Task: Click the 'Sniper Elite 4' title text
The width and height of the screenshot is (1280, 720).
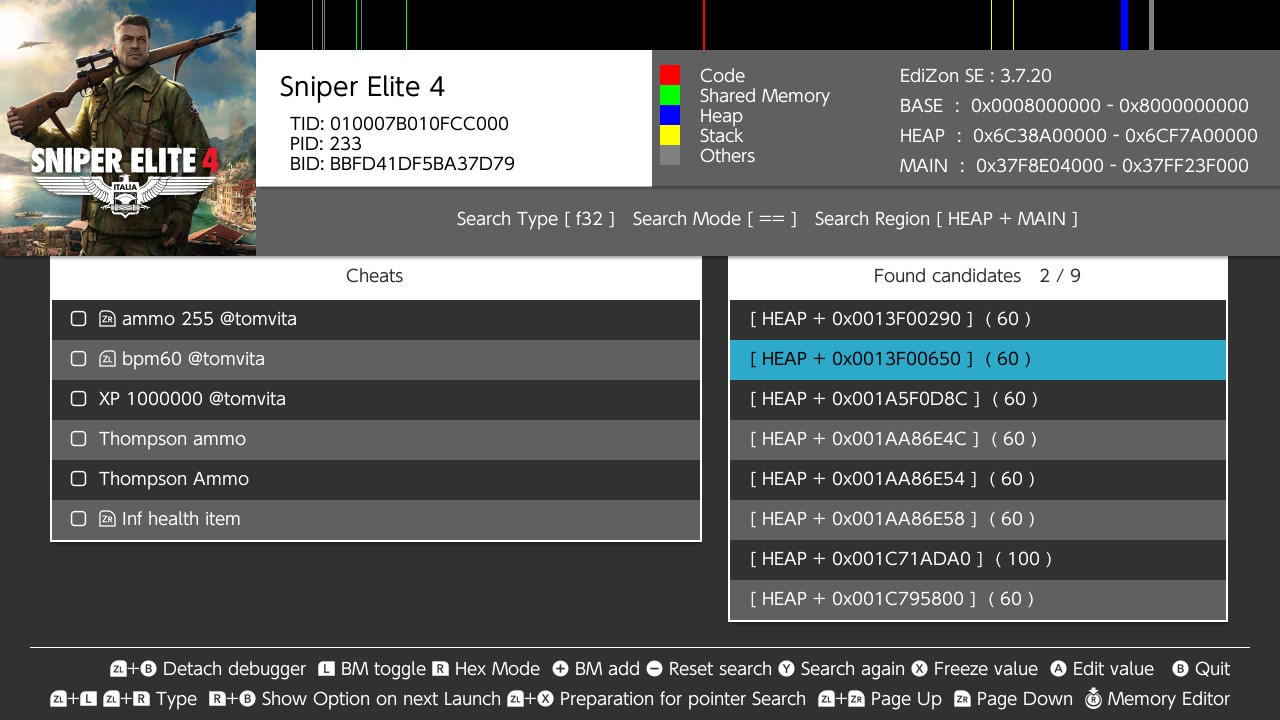Action: click(x=362, y=87)
